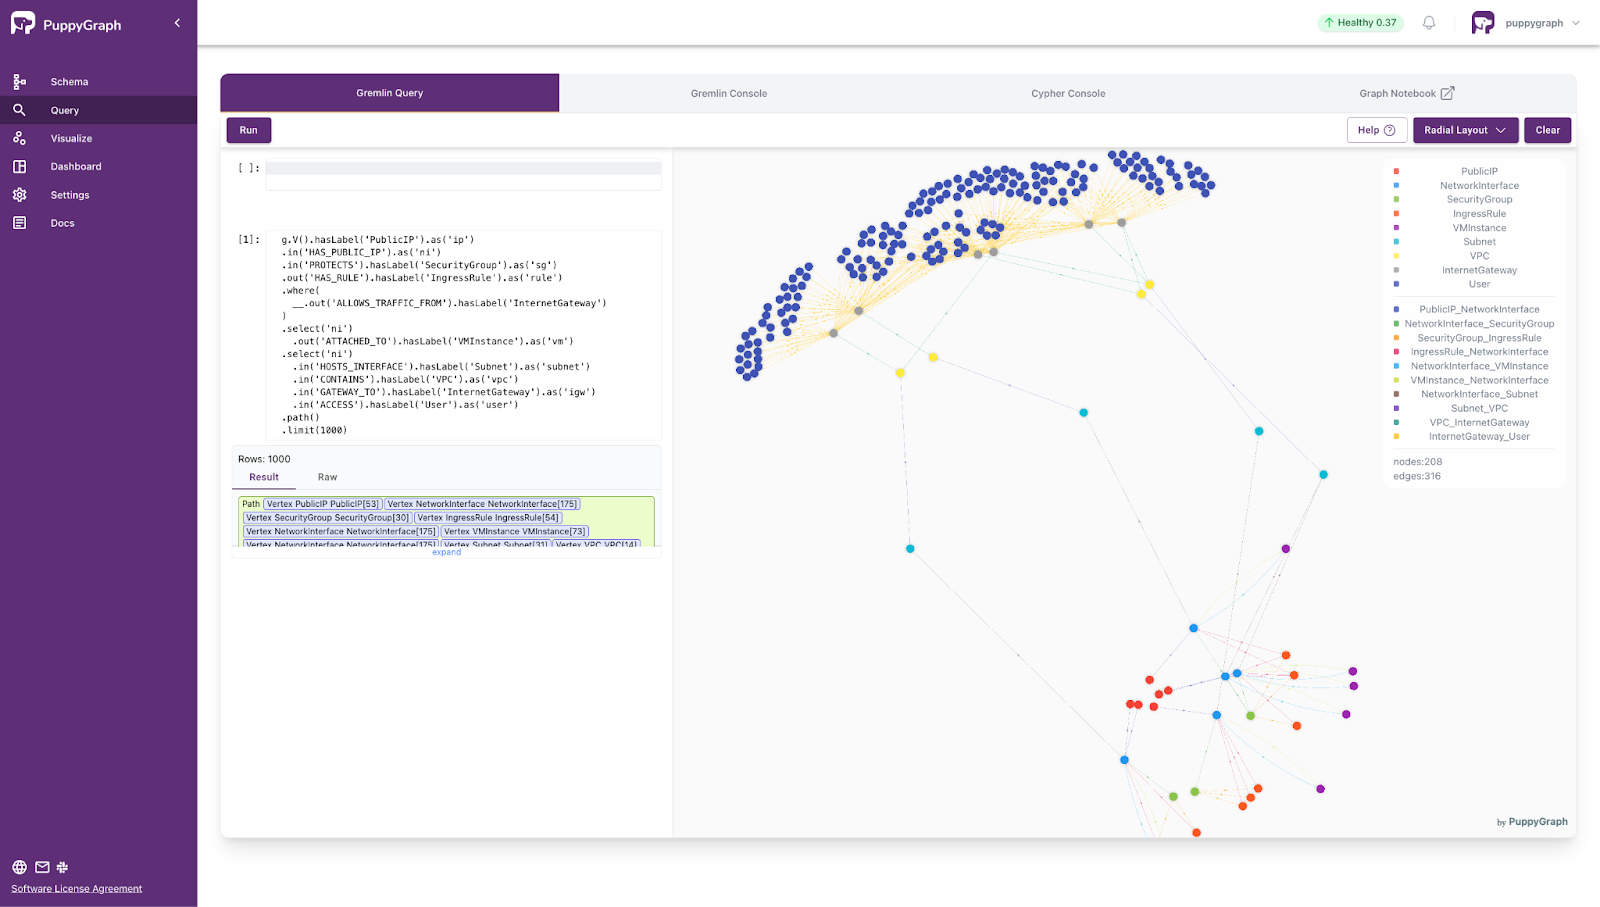This screenshot has width=1600, height=907.
Task: Open the notifications bell
Action: [x=1429, y=23]
